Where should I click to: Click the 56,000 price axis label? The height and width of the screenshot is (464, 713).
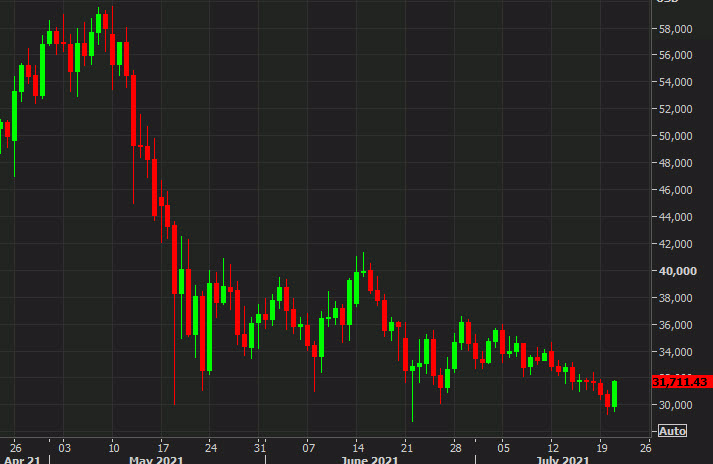(675, 55)
